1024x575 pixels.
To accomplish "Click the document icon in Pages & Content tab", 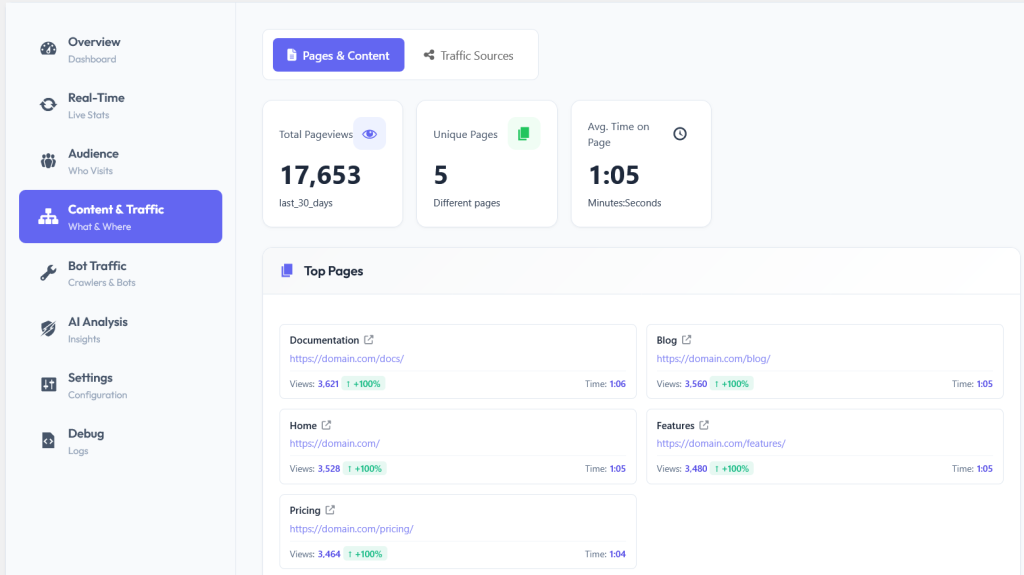I will pos(292,56).
